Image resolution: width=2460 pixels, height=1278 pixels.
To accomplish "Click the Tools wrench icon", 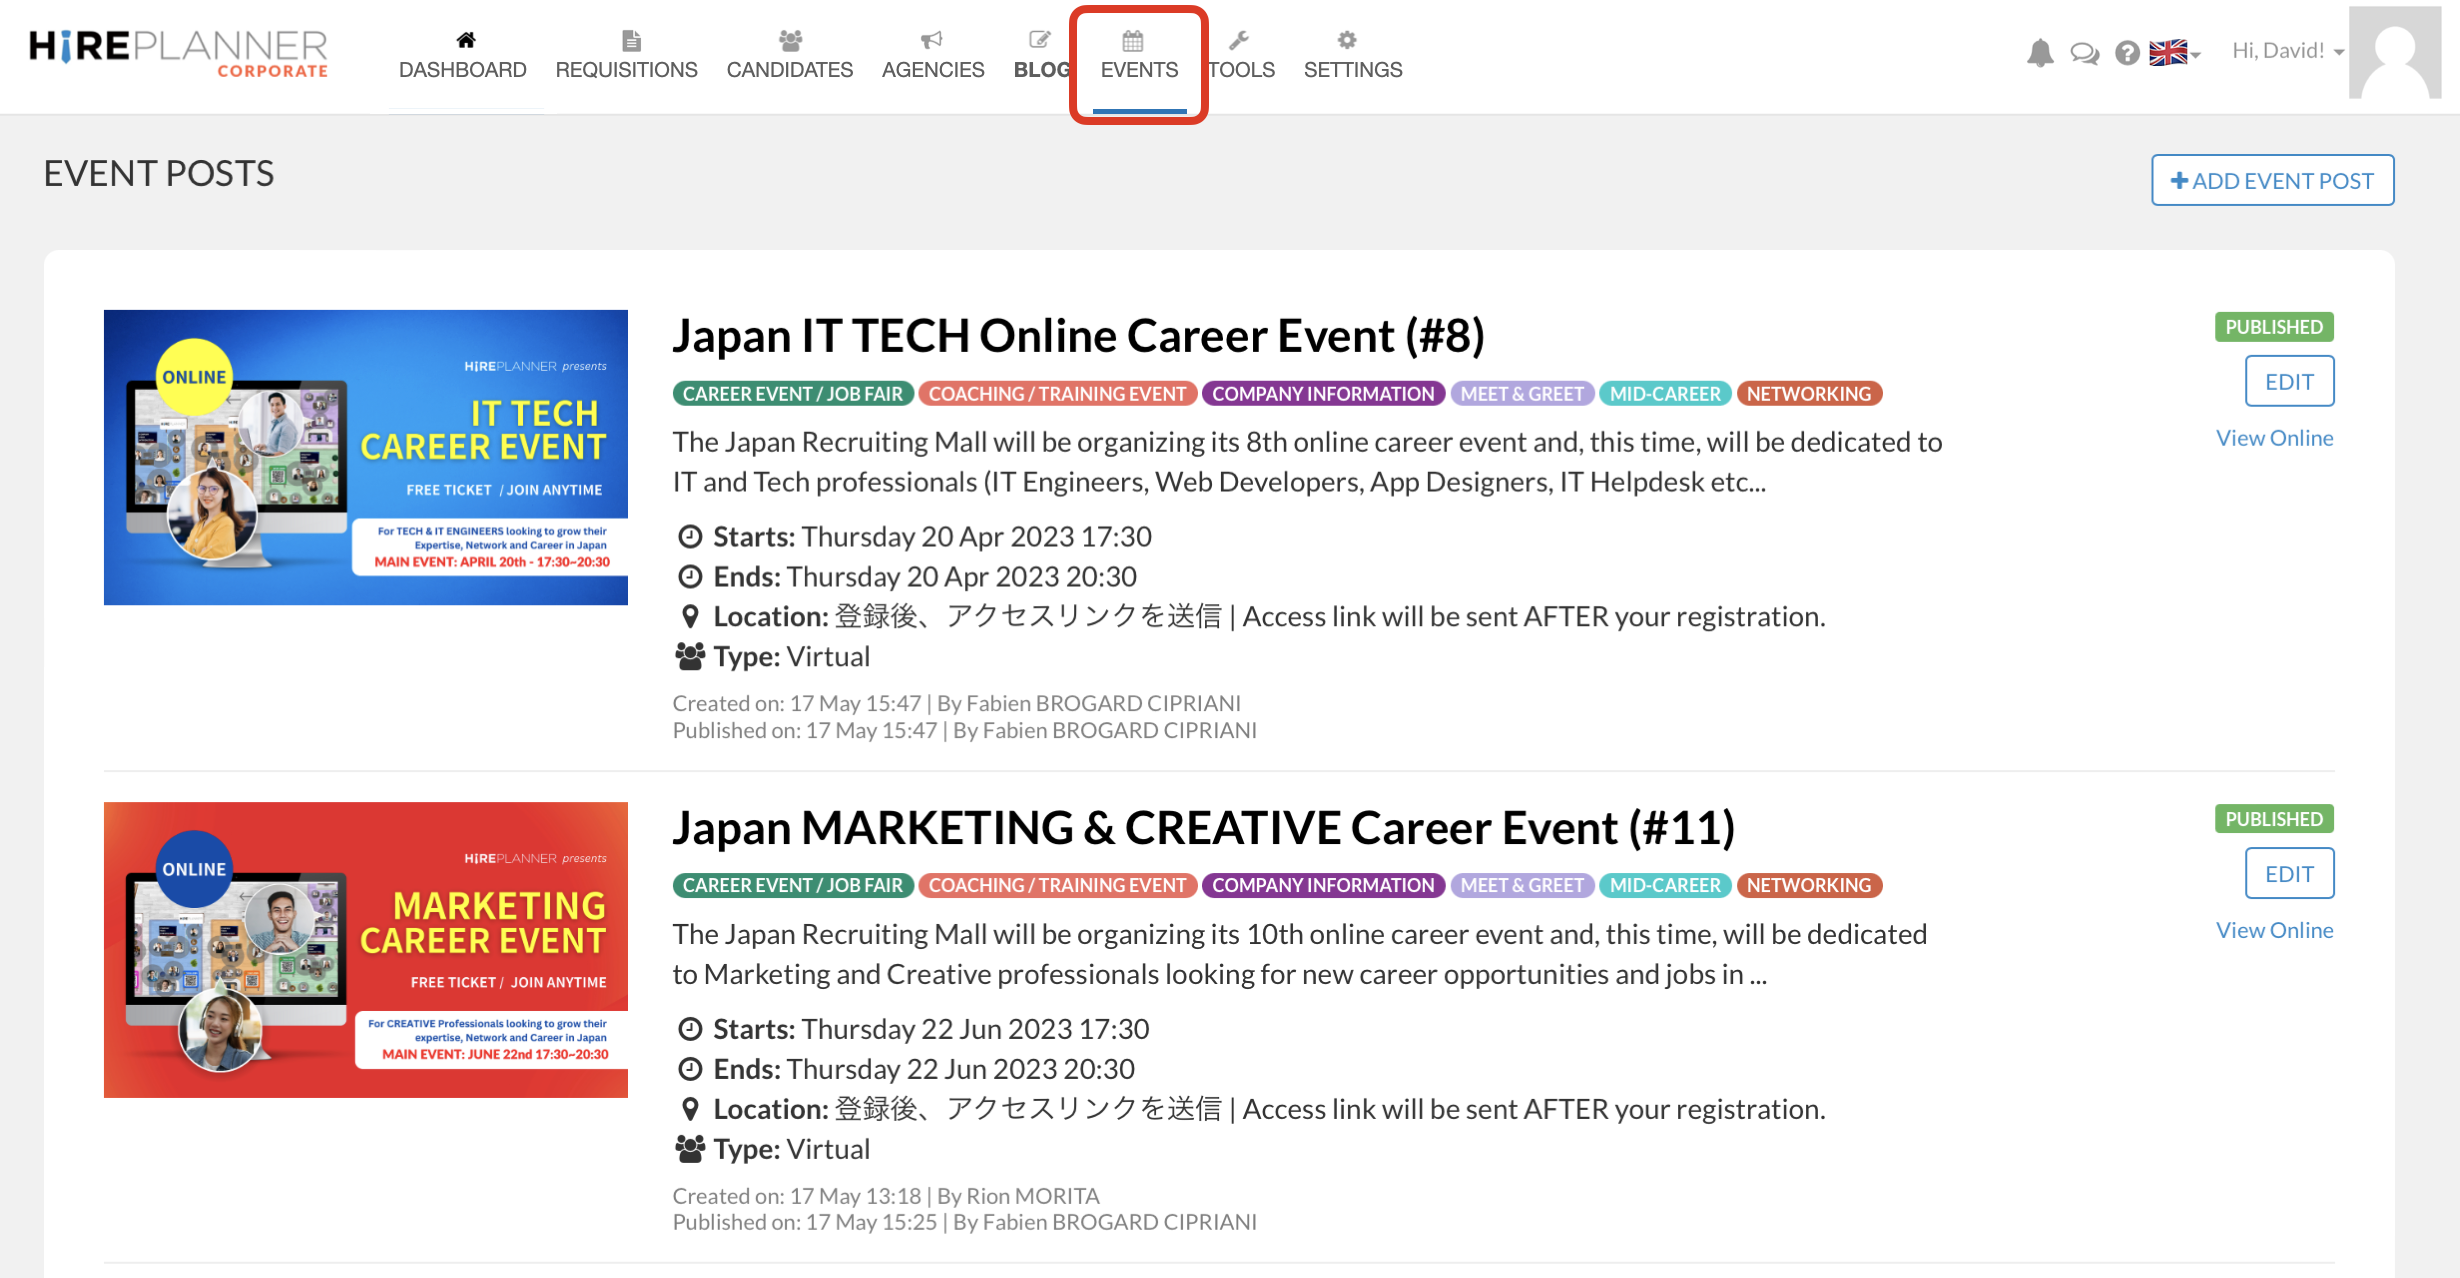I will [x=1239, y=40].
